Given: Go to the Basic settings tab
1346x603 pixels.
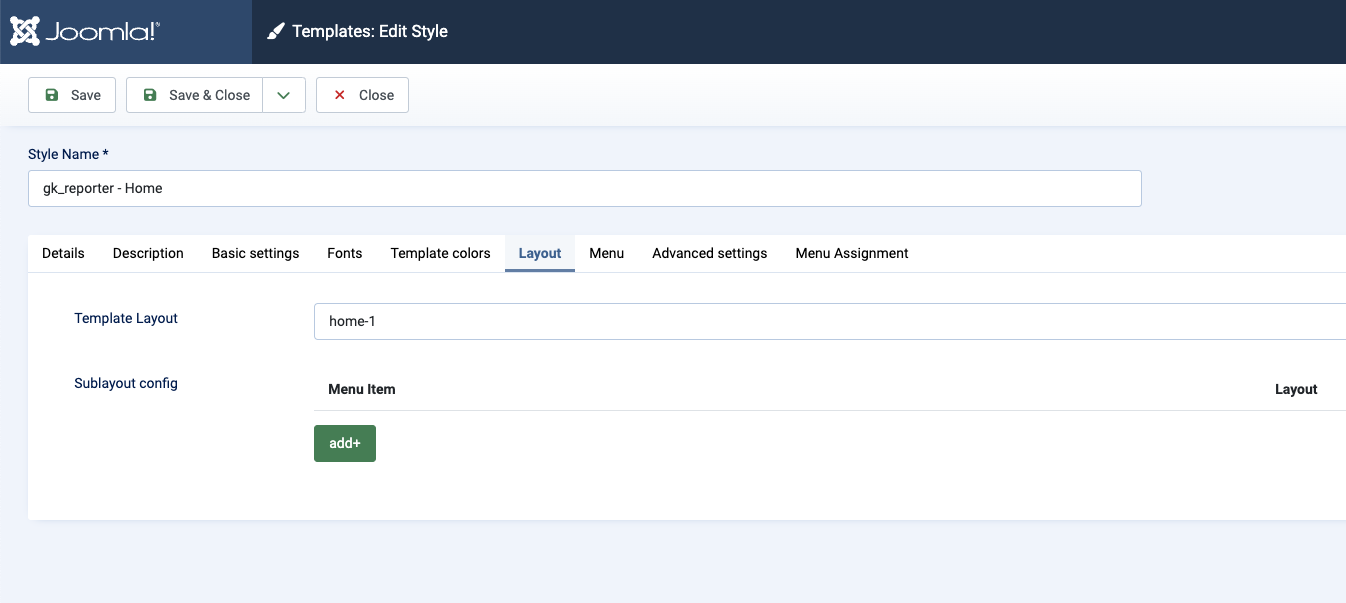Looking at the screenshot, I should click(x=255, y=253).
